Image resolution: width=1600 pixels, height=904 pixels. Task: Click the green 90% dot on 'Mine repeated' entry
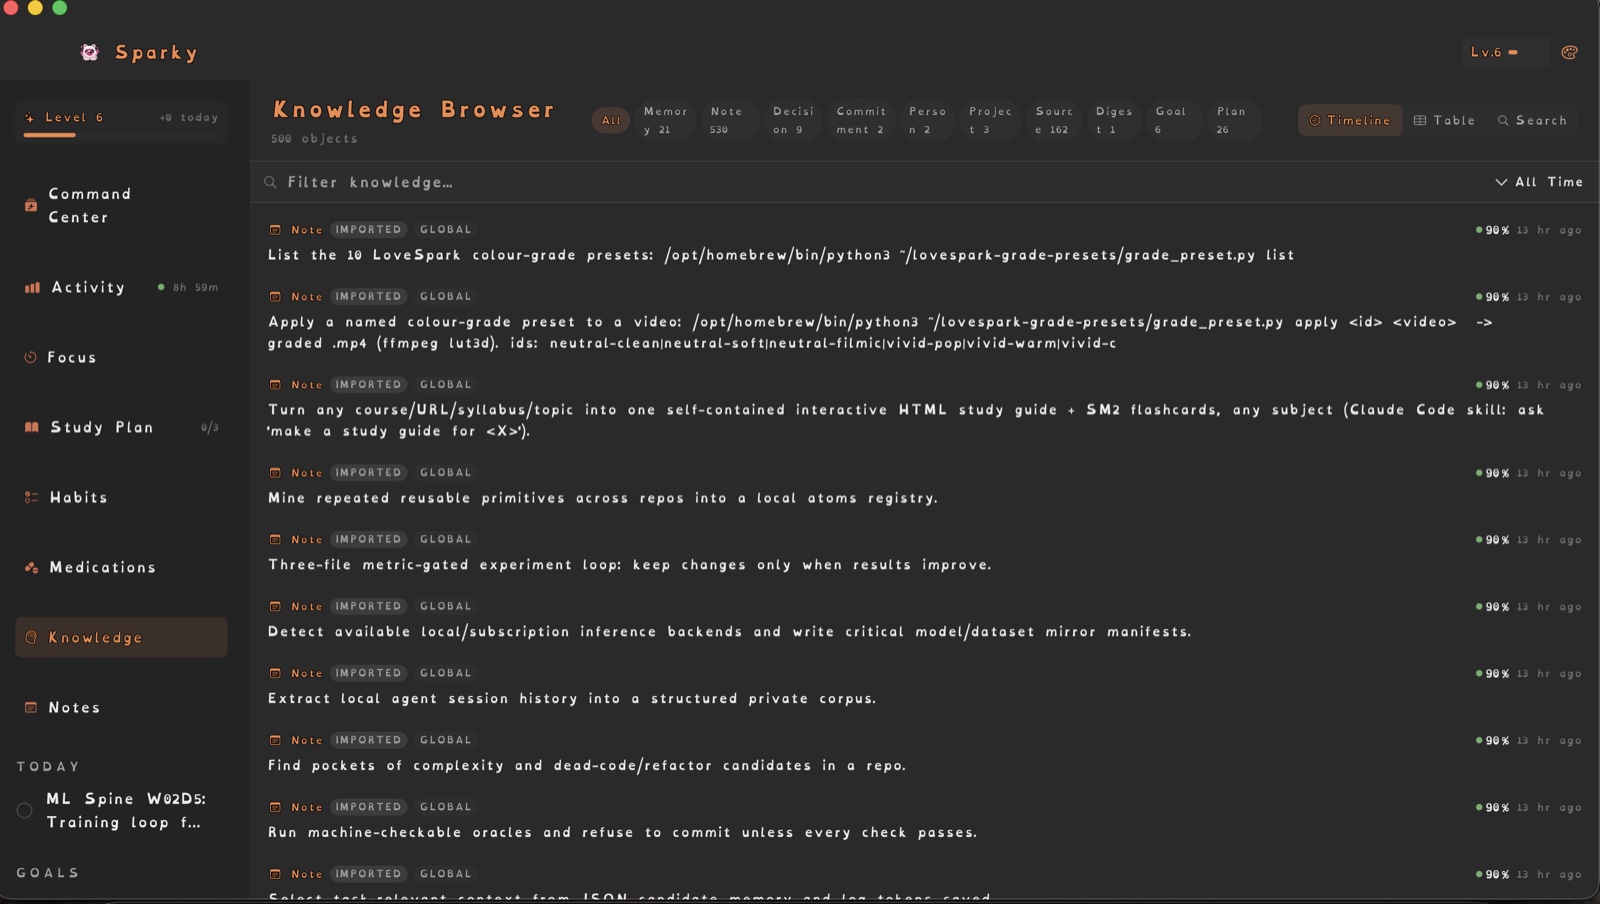point(1479,472)
